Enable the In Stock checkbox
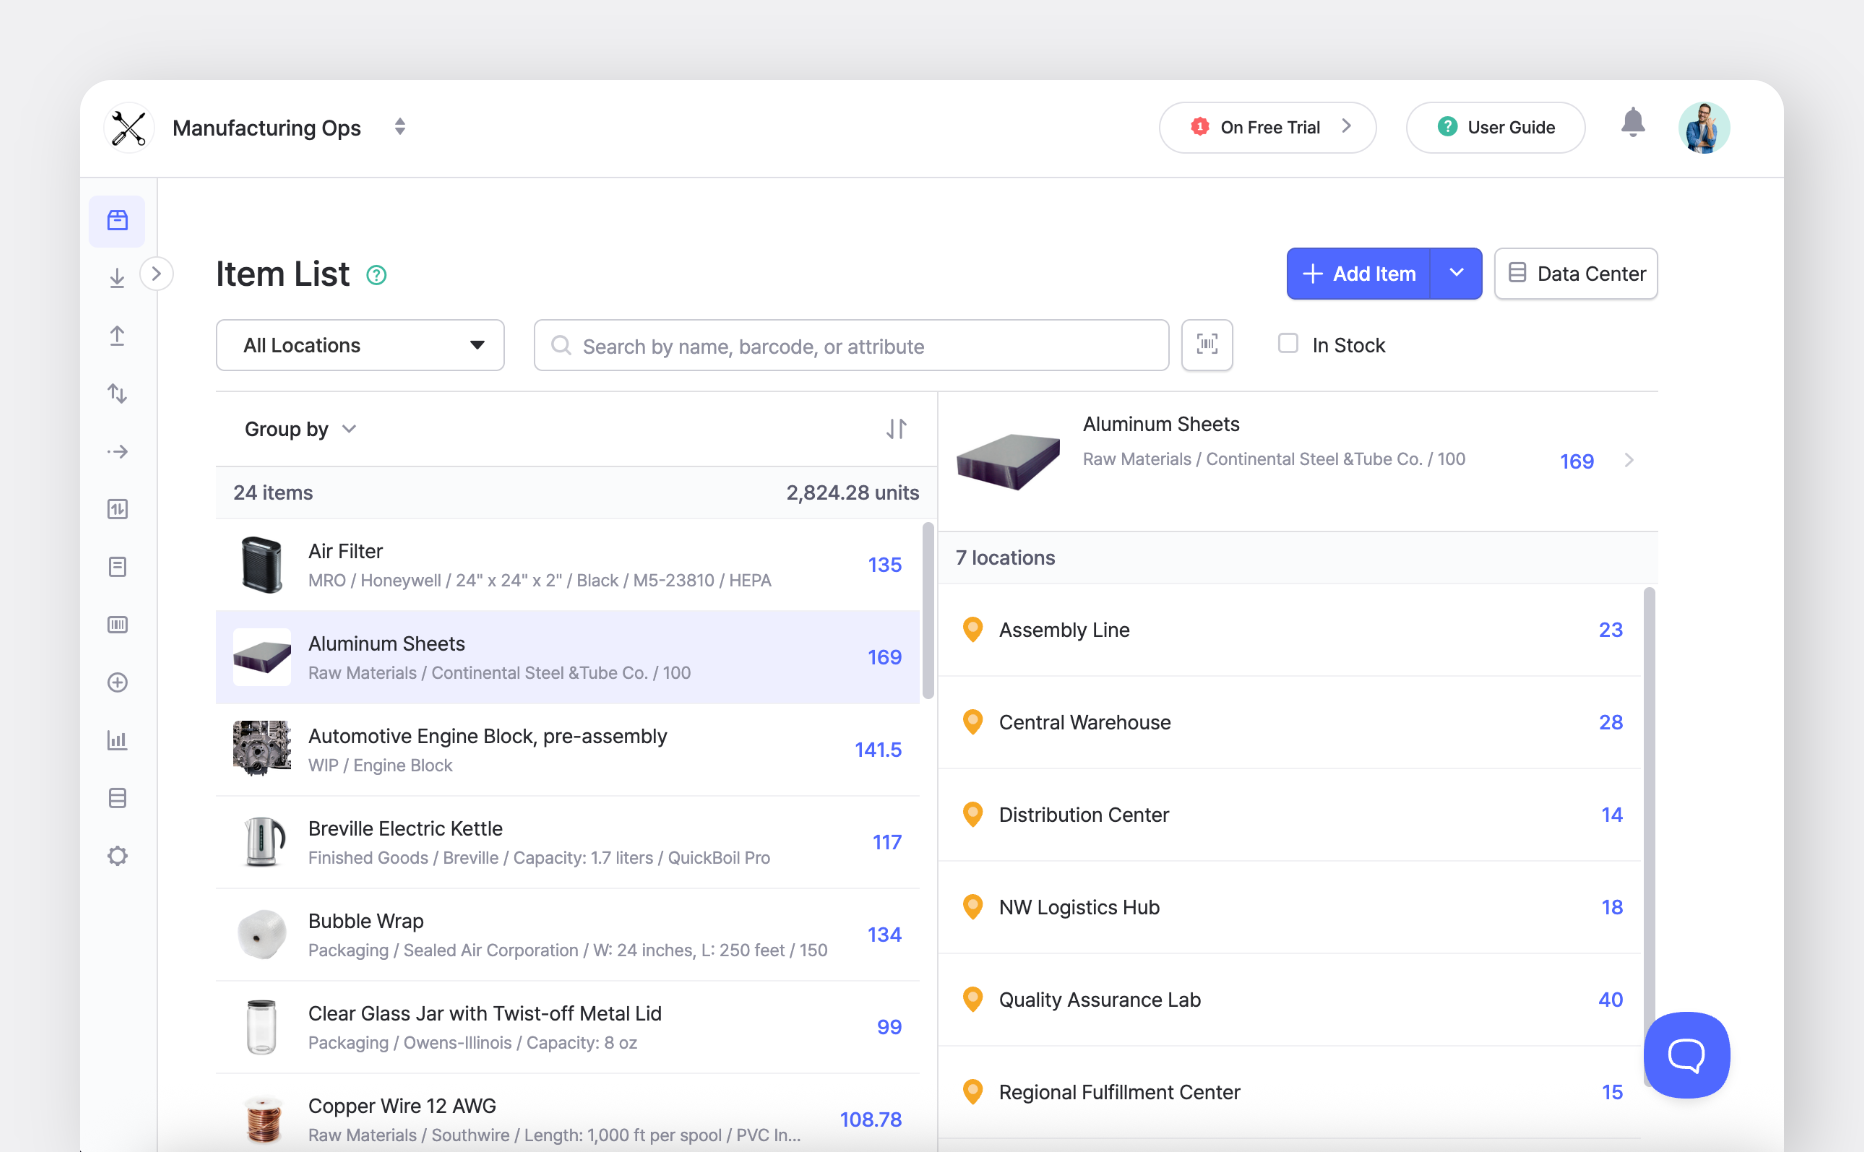This screenshot has width=1864, height=1152. pyautogui.click(x=1288, y=344)
